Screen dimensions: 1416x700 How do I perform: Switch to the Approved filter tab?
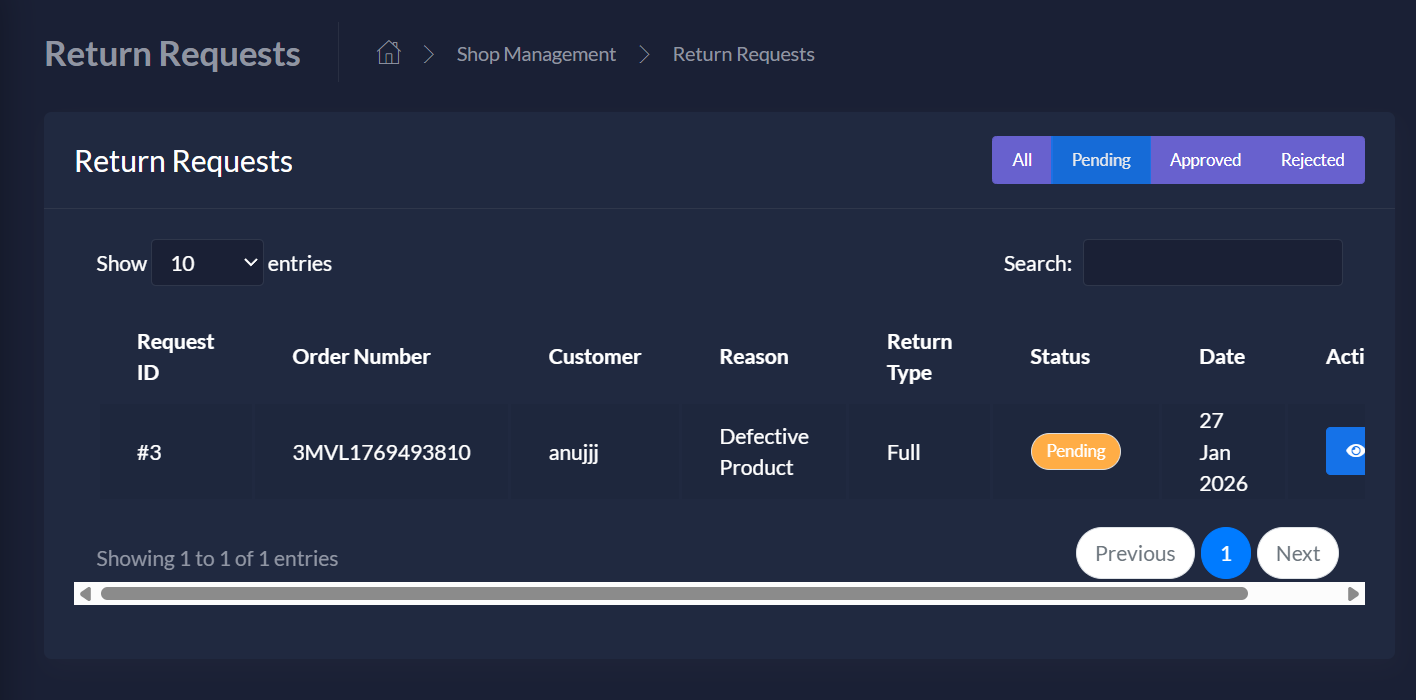coord(1205,159)
